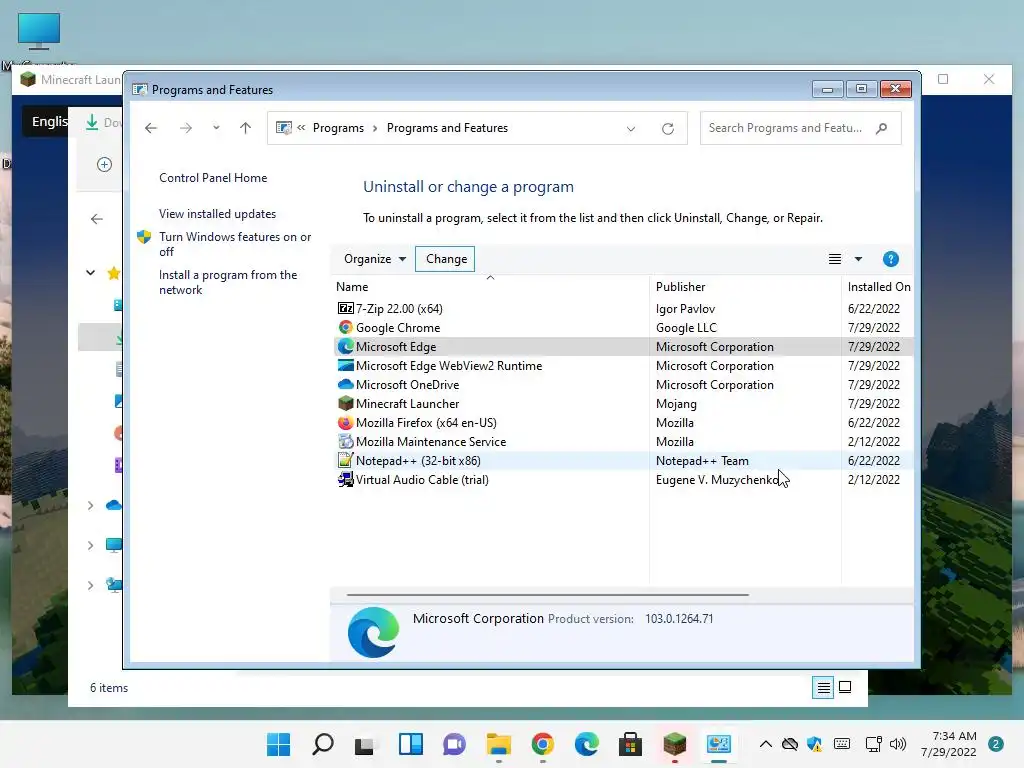Open Control Panel Home link

pyautogui.click(x=213, y=178)
